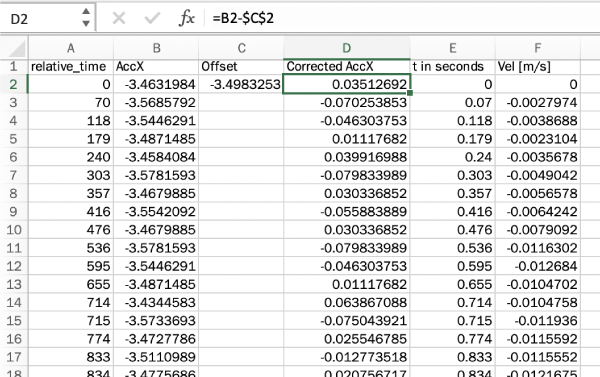Click the confirm checkmark formula icon
The image size is (600, 377).
[x=152, y=18]
